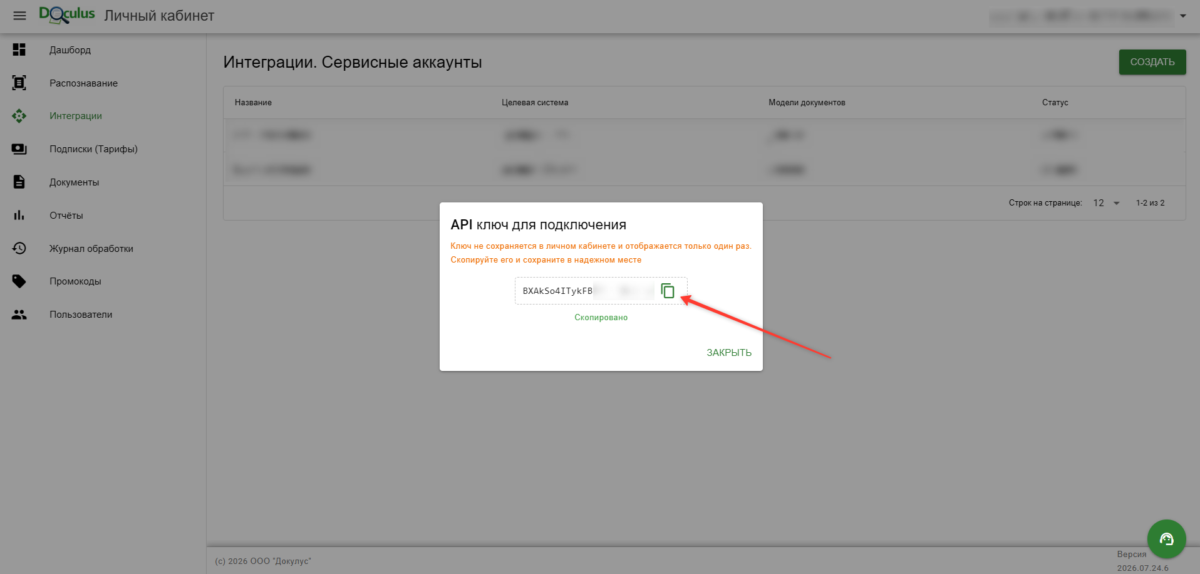1200x574 pixels.
Task: Open the support chat headset button
Action: click(x=1166, y=539)
